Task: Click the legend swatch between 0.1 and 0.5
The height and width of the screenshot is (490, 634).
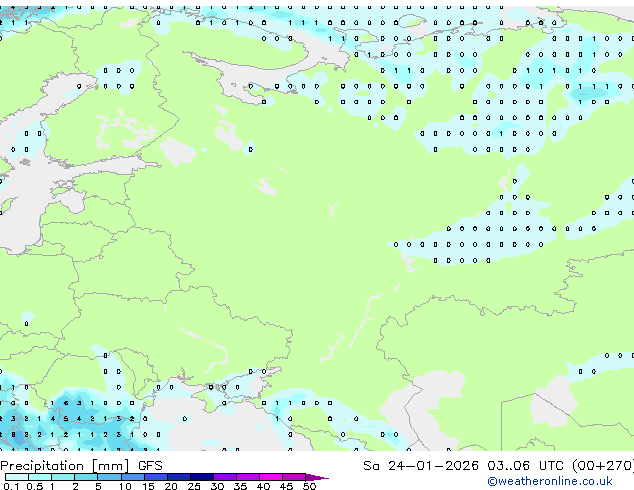Action: [17, 477]
